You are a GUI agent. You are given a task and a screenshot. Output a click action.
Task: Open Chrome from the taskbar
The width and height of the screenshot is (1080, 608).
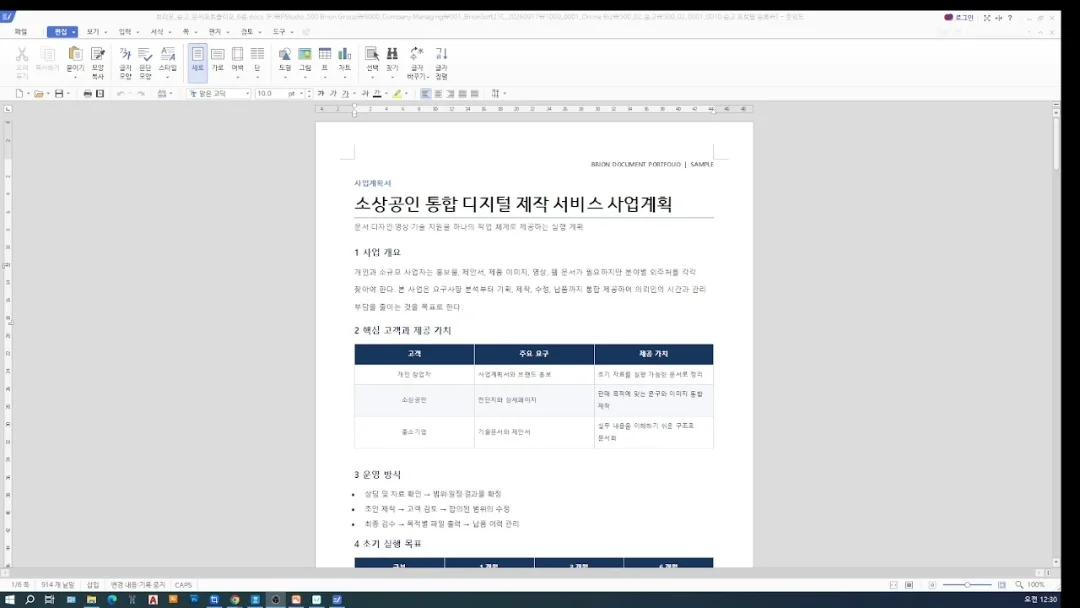coord(235,600)
